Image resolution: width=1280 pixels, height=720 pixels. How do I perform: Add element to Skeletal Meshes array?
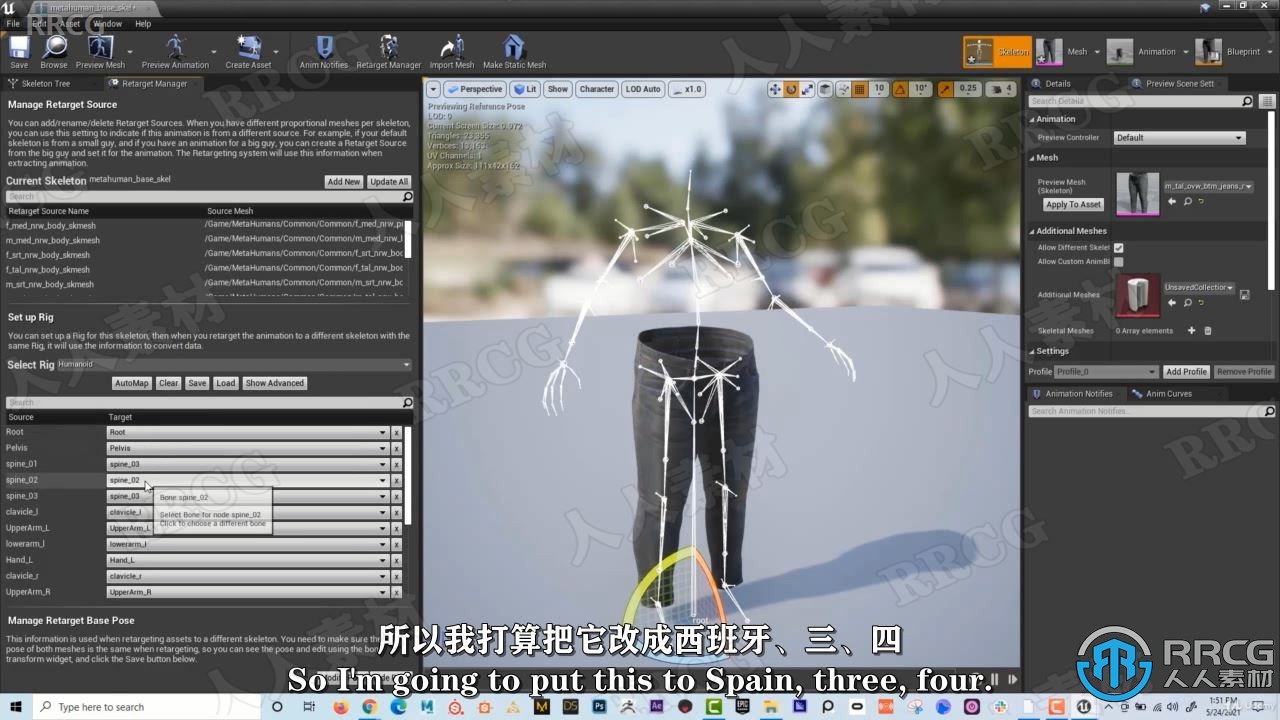pyautogui.click(x=1191, y=331)
